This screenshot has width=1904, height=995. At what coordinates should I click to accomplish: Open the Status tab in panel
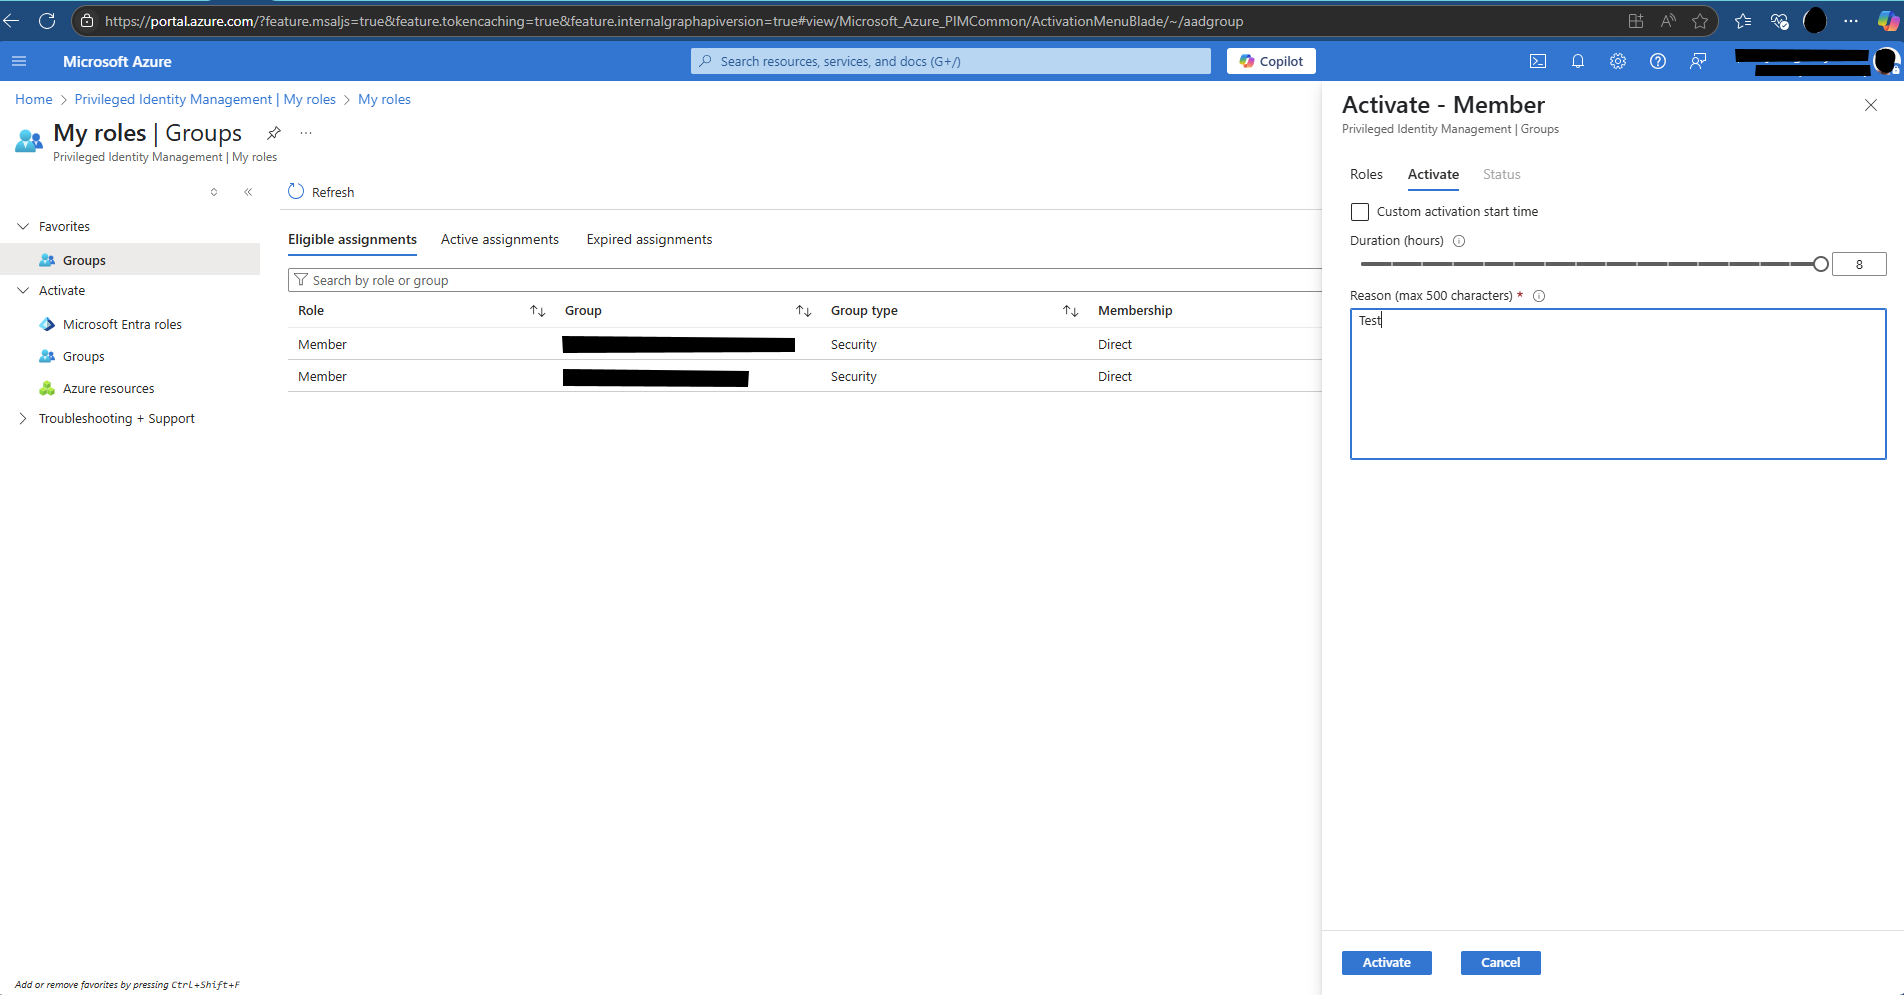click(x=1501, y=174)
